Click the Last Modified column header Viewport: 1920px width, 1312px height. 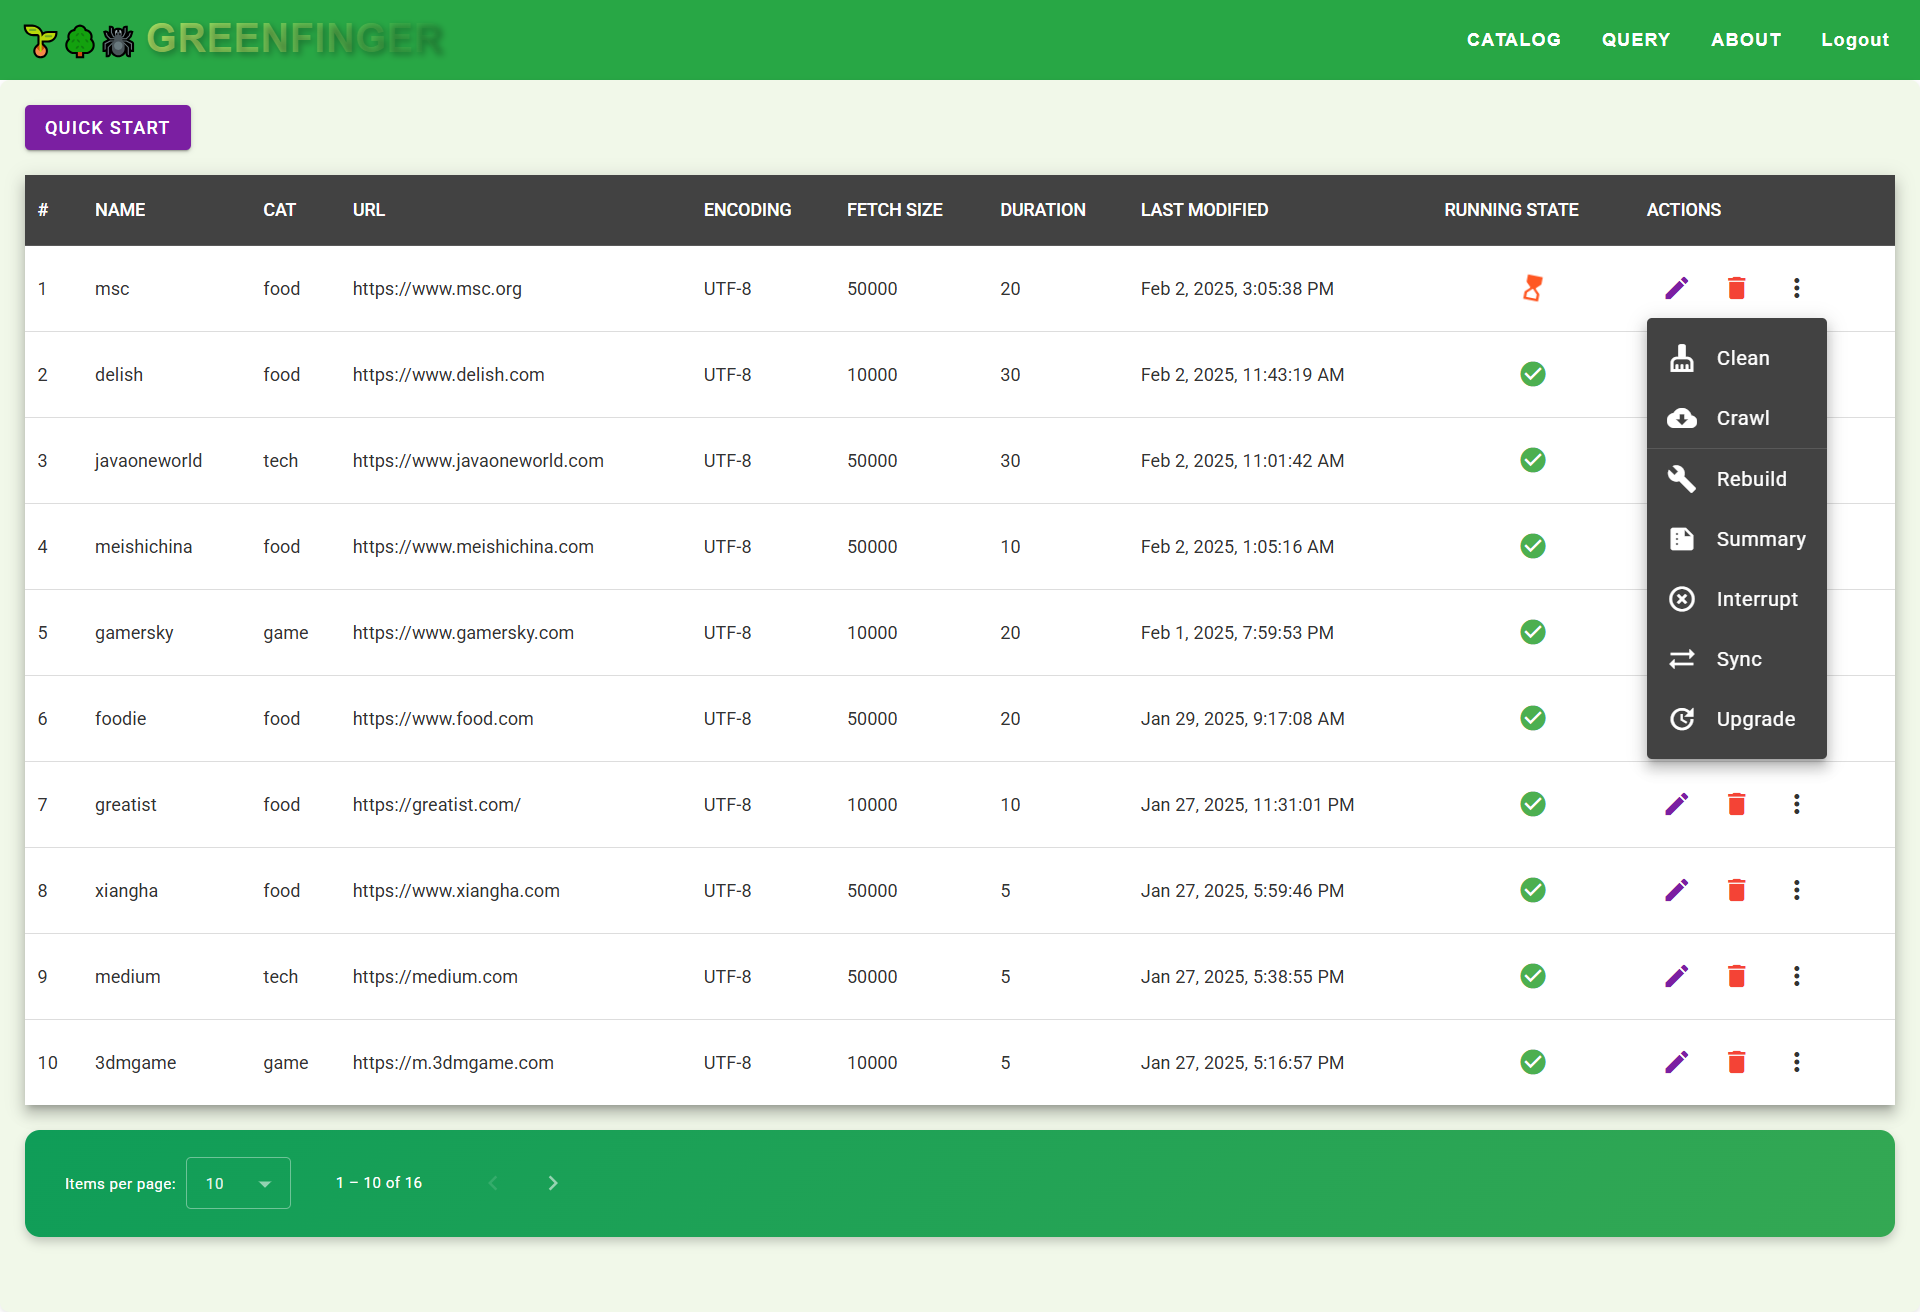(x=1204, y=210)
